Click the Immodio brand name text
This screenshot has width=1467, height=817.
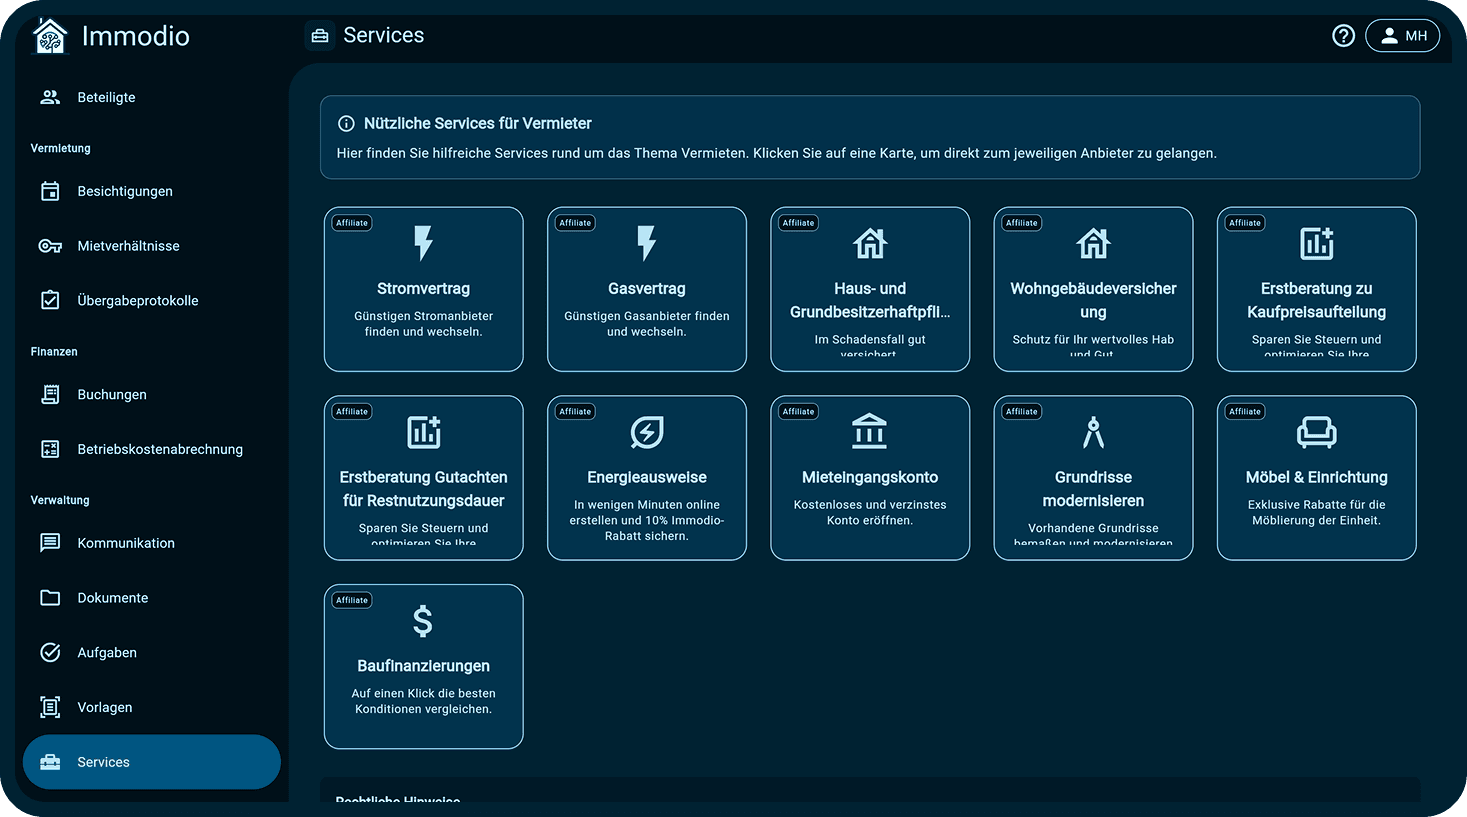[x=136, y=36]
